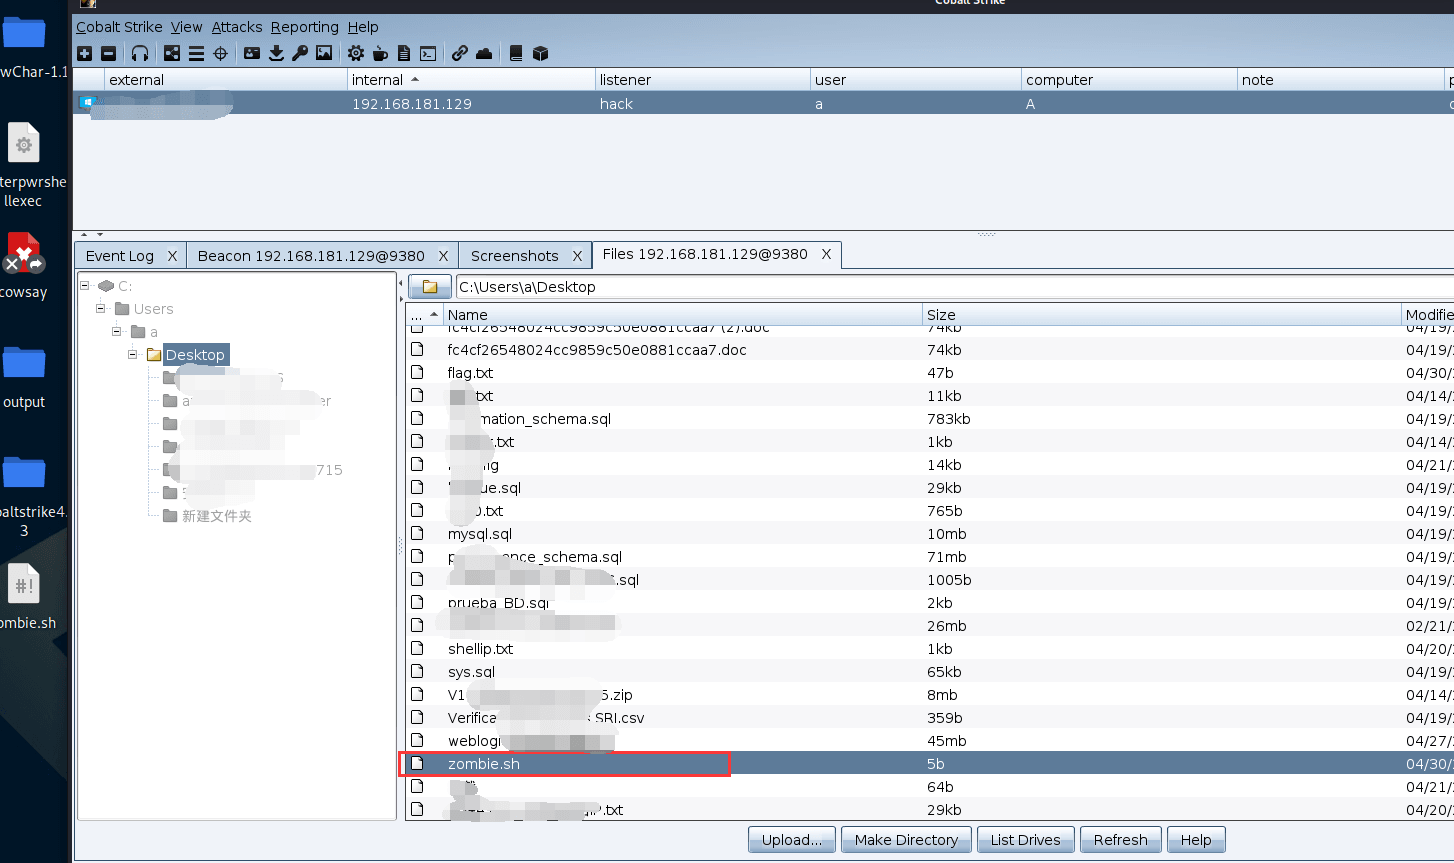Open Scripted Web Delivery terminal icon

coord(428,53)
